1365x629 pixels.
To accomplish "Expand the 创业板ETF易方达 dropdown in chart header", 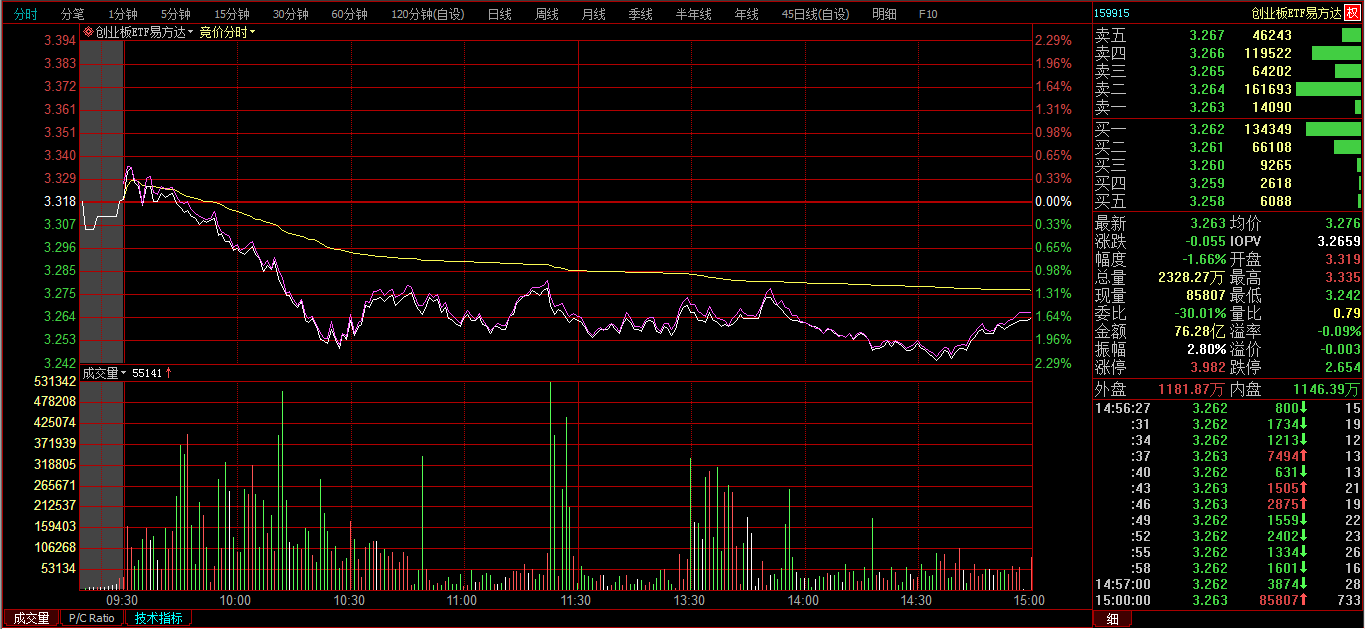I will 191,32.
